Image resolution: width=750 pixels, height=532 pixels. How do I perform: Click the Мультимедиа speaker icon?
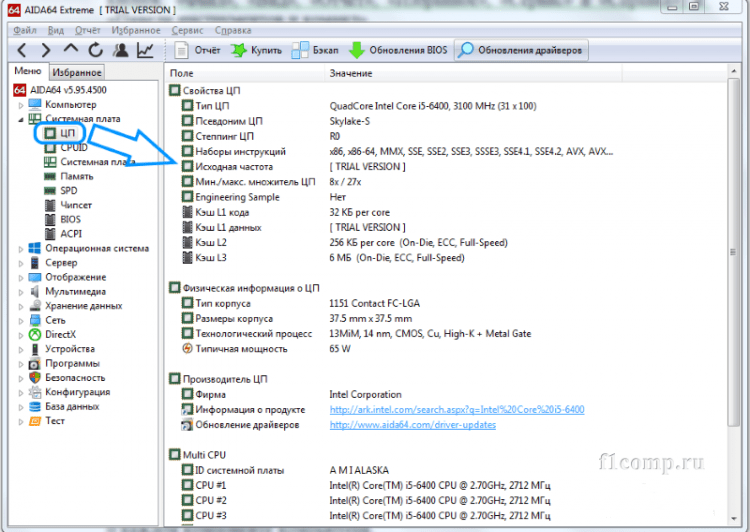34,291
